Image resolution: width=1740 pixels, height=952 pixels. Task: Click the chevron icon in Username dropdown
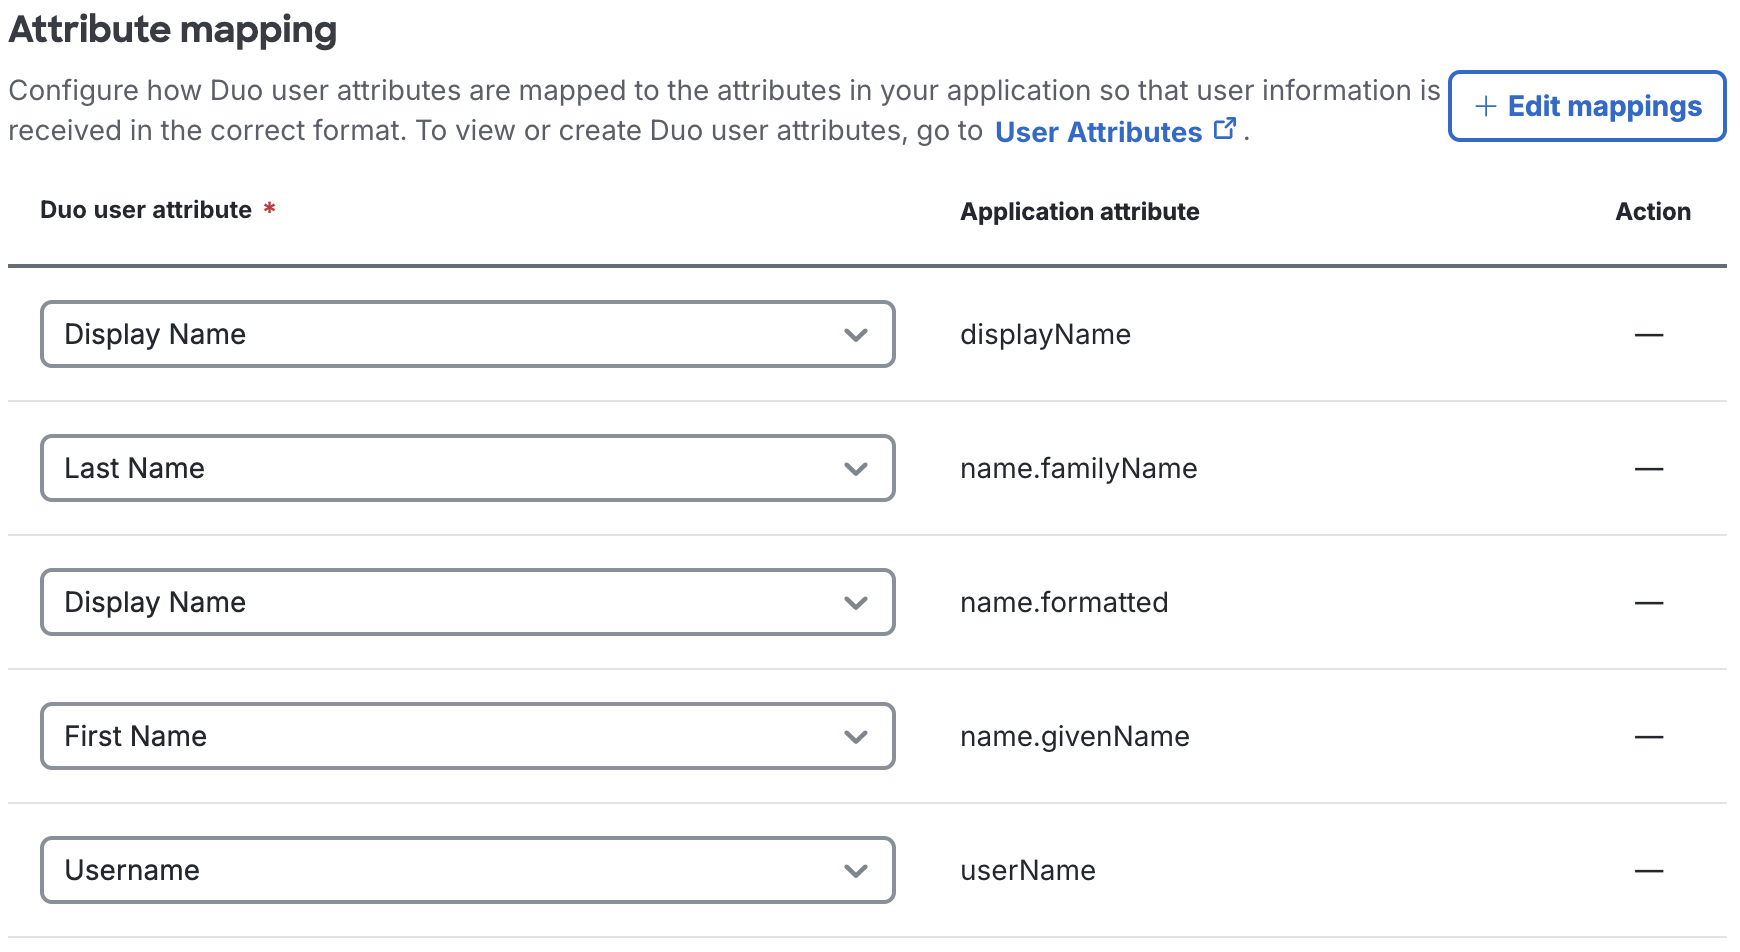855,871
